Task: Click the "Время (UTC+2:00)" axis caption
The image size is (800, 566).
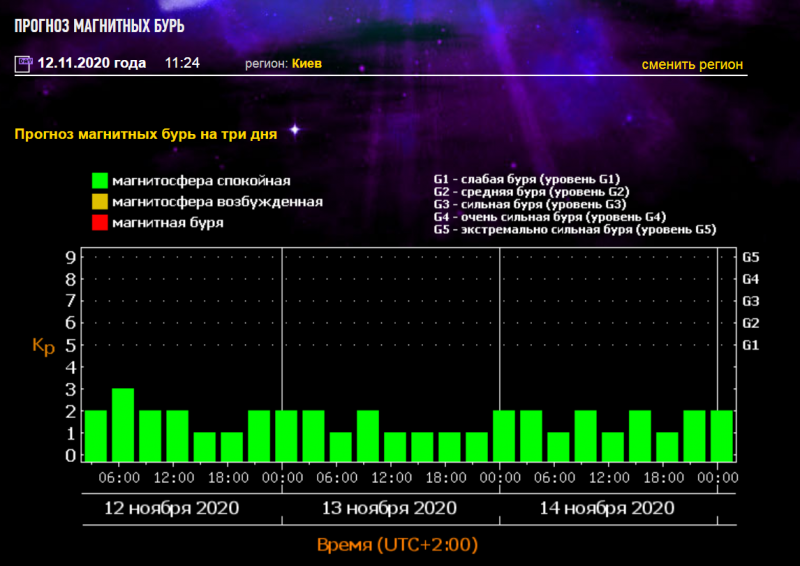Action: point(397,545)
